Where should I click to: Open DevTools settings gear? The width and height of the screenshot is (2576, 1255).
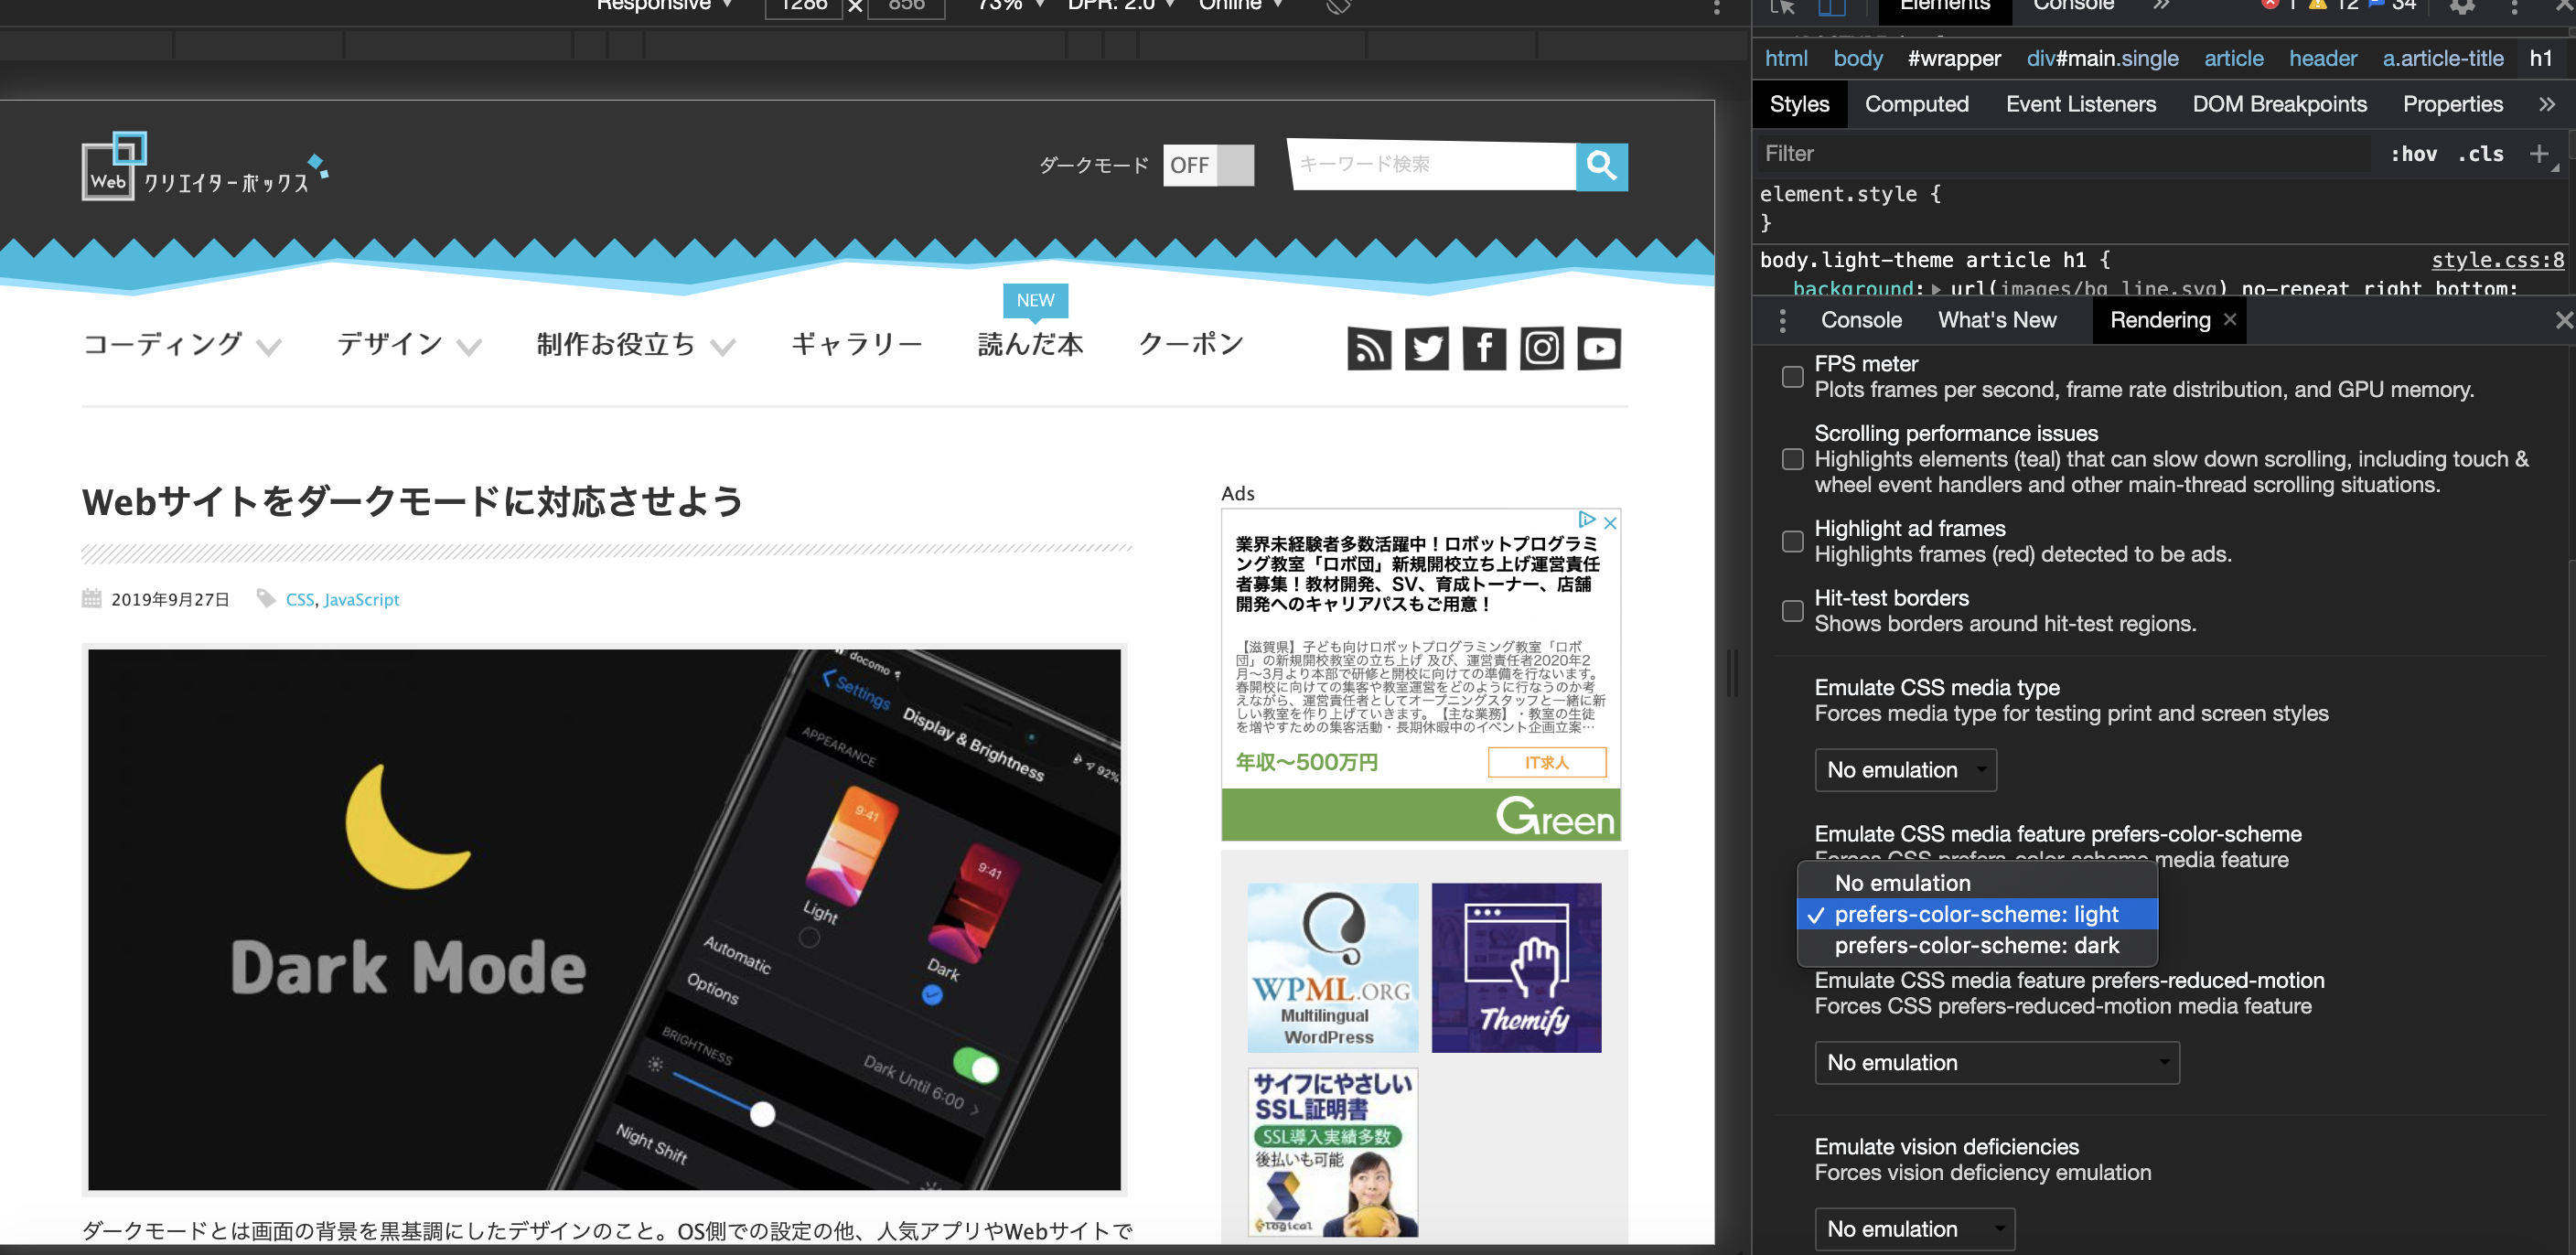(2462, 7)
